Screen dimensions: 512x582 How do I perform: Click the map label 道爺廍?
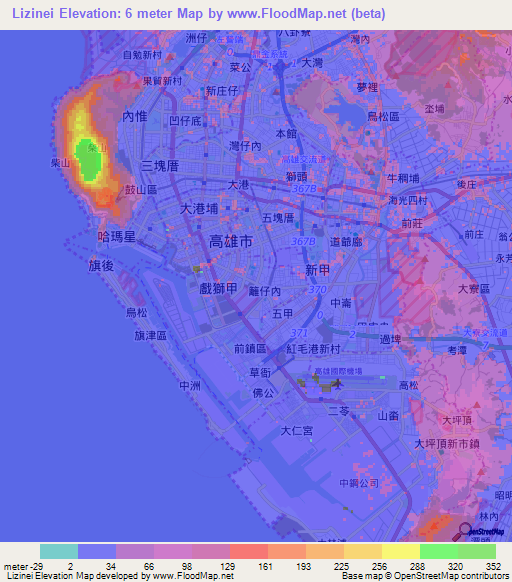click(x=346, y=242)
